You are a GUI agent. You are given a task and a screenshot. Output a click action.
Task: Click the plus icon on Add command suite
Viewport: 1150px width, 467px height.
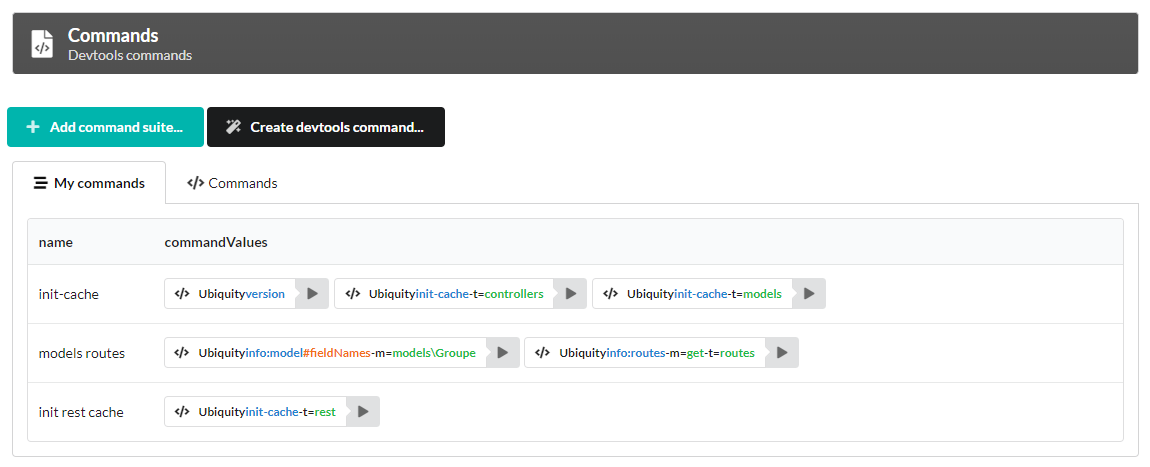32,127
